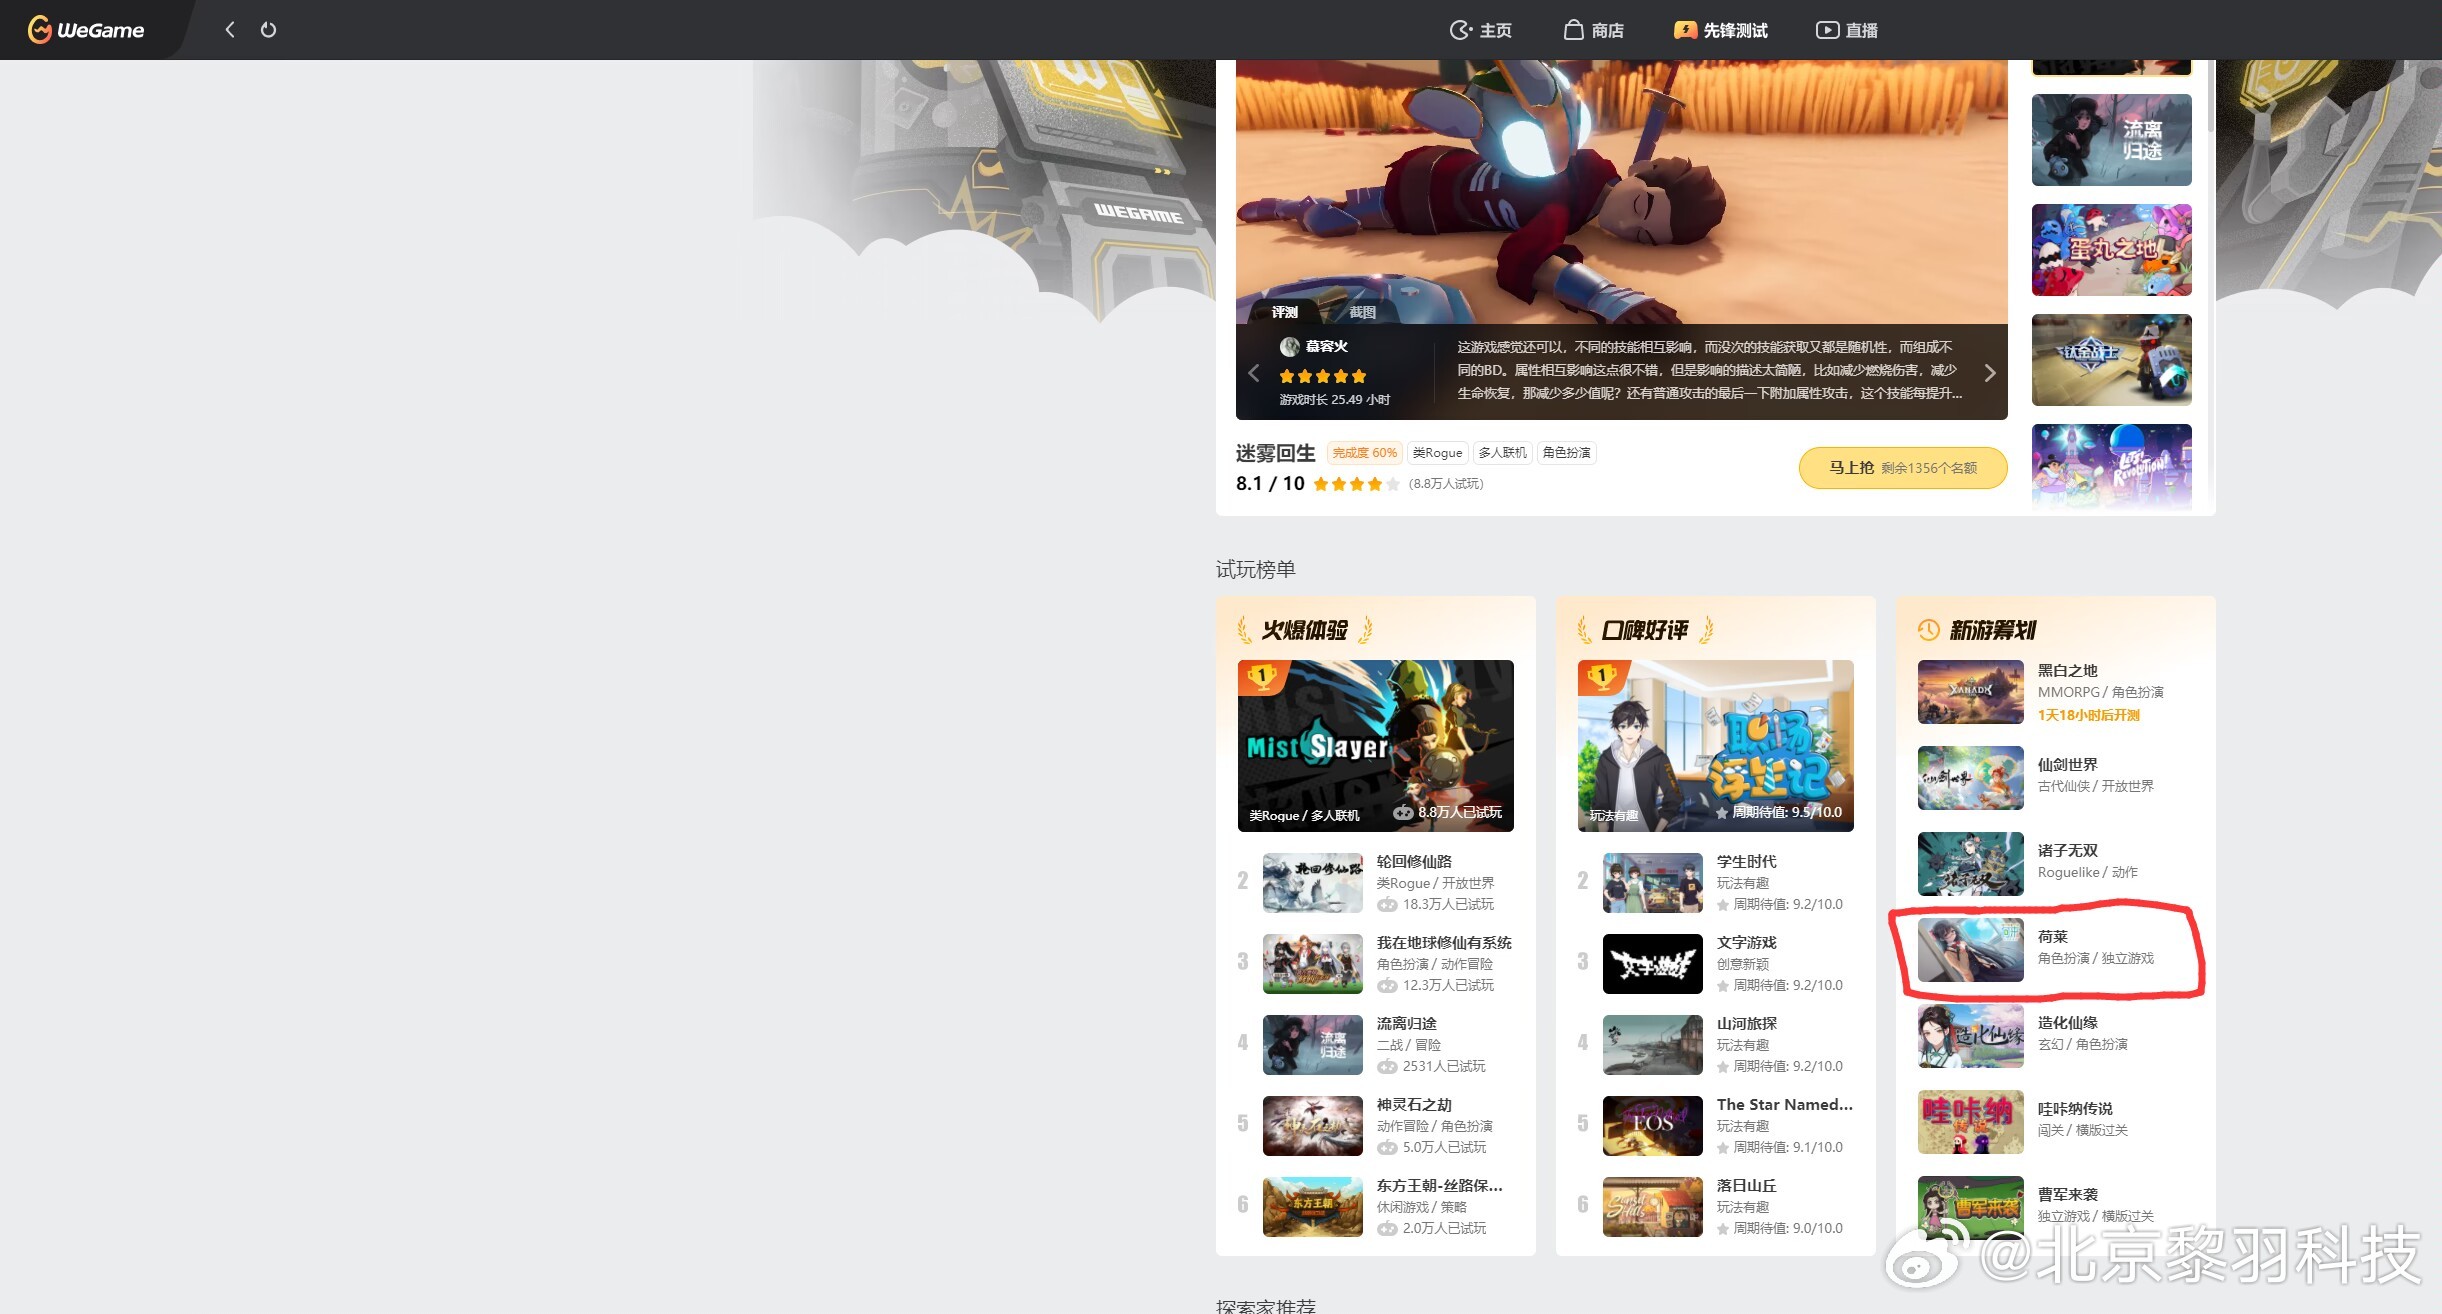The image size is (2442, 1314).
Task: Open the 先锋测试 tab
Action: 1721,30
